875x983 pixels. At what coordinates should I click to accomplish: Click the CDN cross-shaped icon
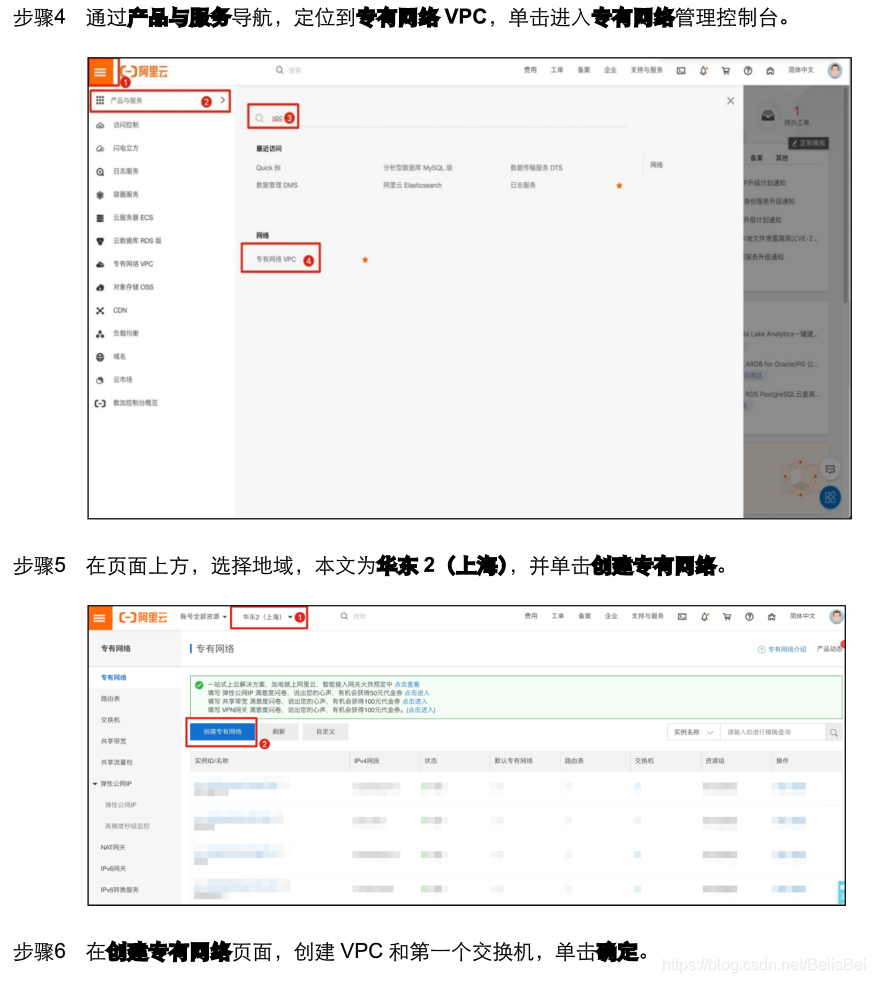point(100,311)
